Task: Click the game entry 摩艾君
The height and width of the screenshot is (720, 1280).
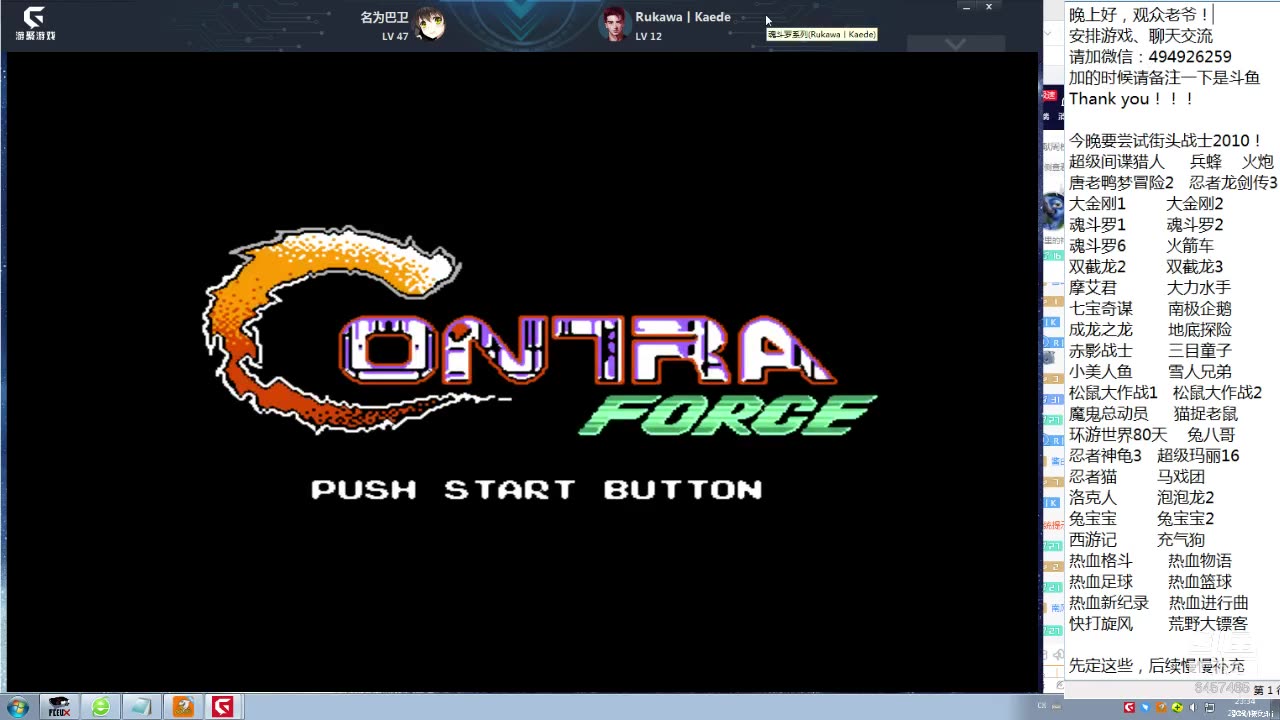Action: [1093, 288]
